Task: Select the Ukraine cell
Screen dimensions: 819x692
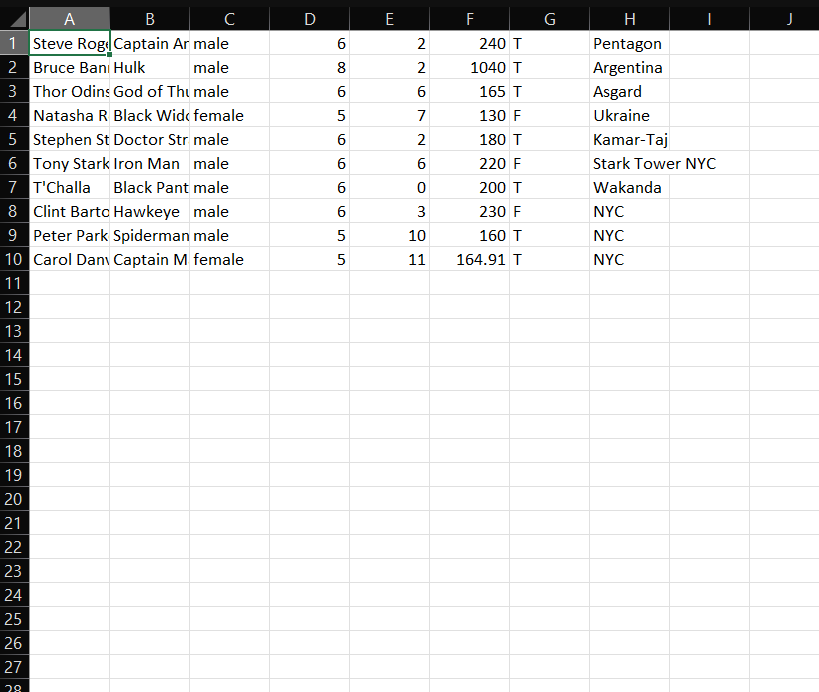Action: pyautogui.click(x=629, y=115)
